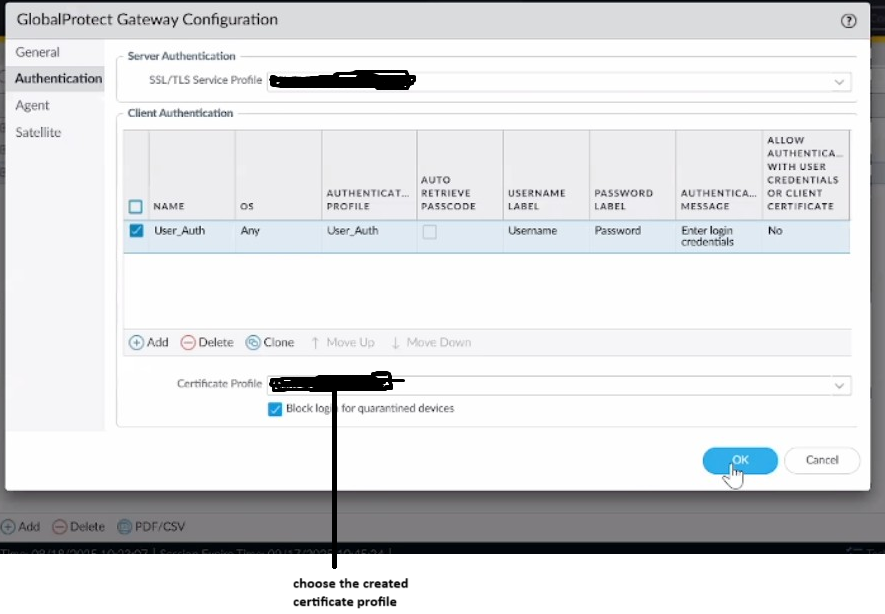The height and width of the screenshot is (614, 885).
Task: Go to the Satellite tab
Action: point(38,133)
